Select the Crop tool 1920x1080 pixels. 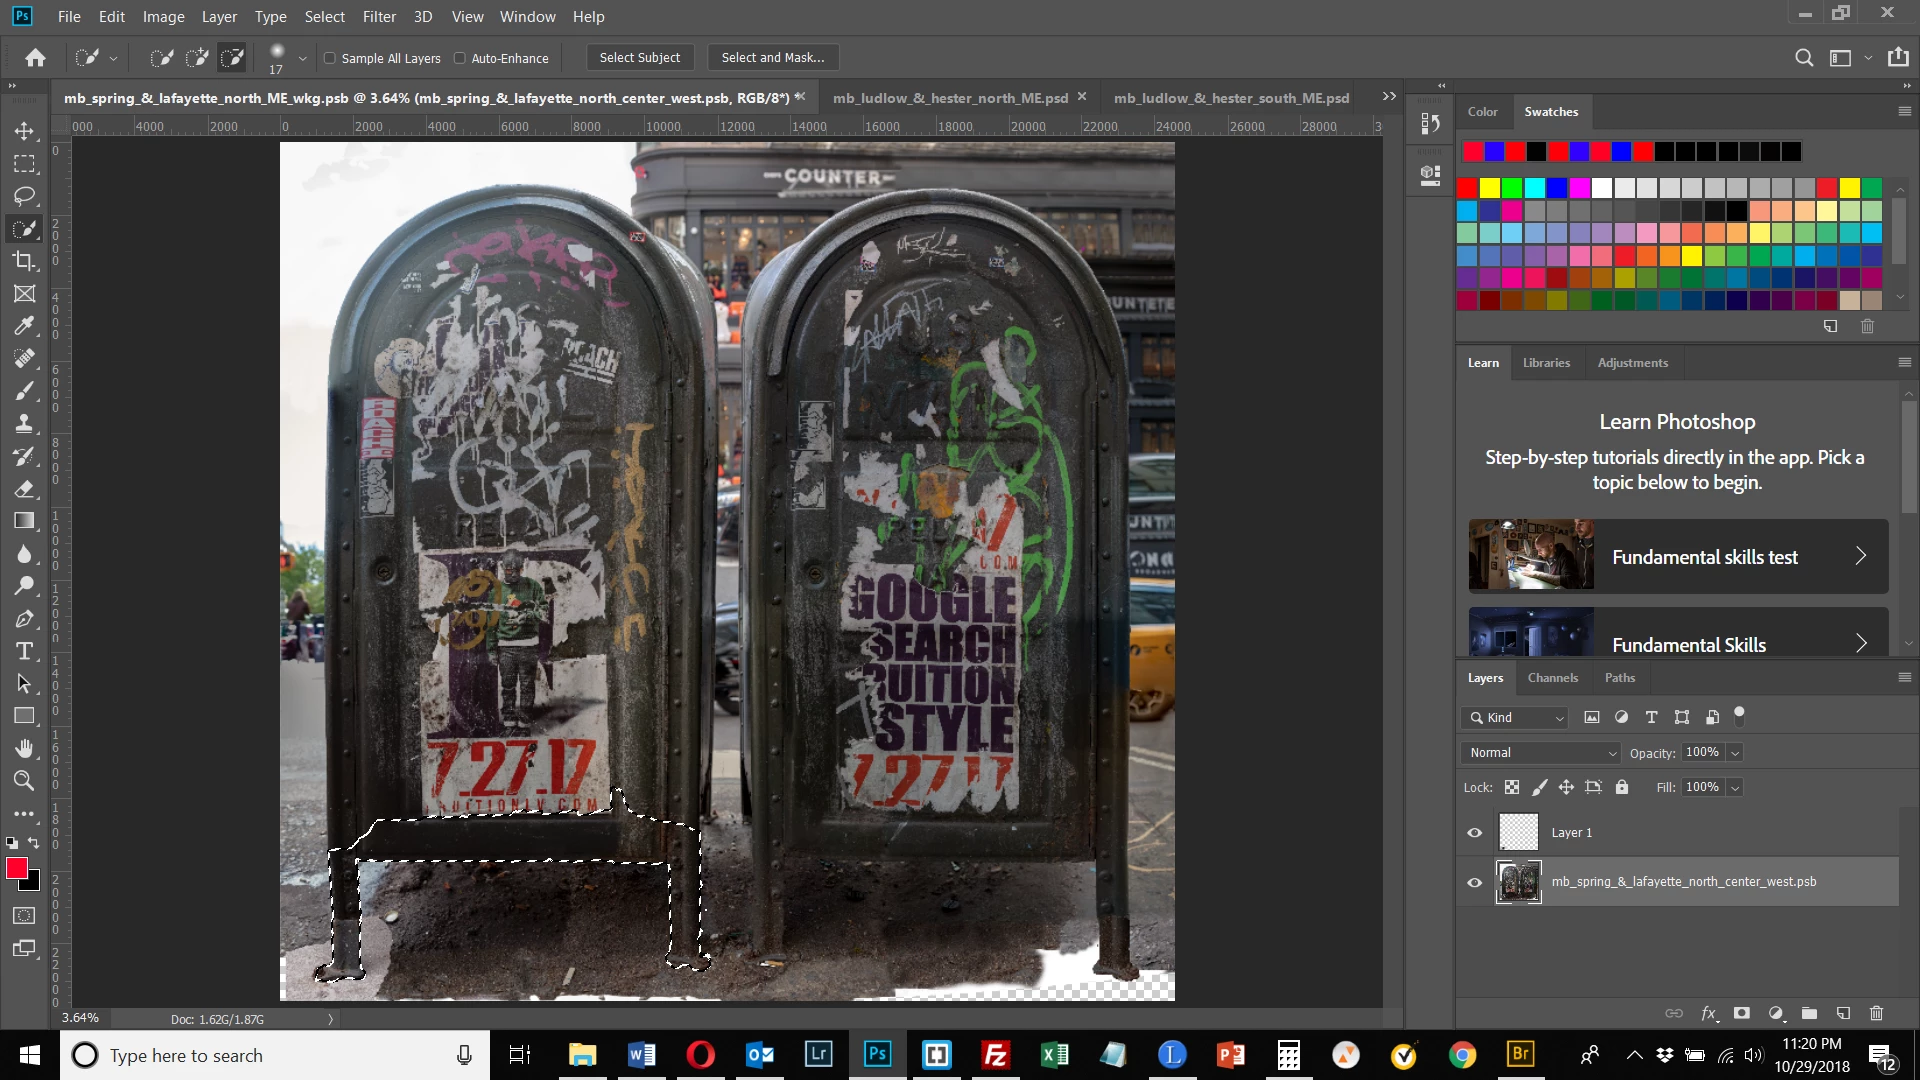24,261
